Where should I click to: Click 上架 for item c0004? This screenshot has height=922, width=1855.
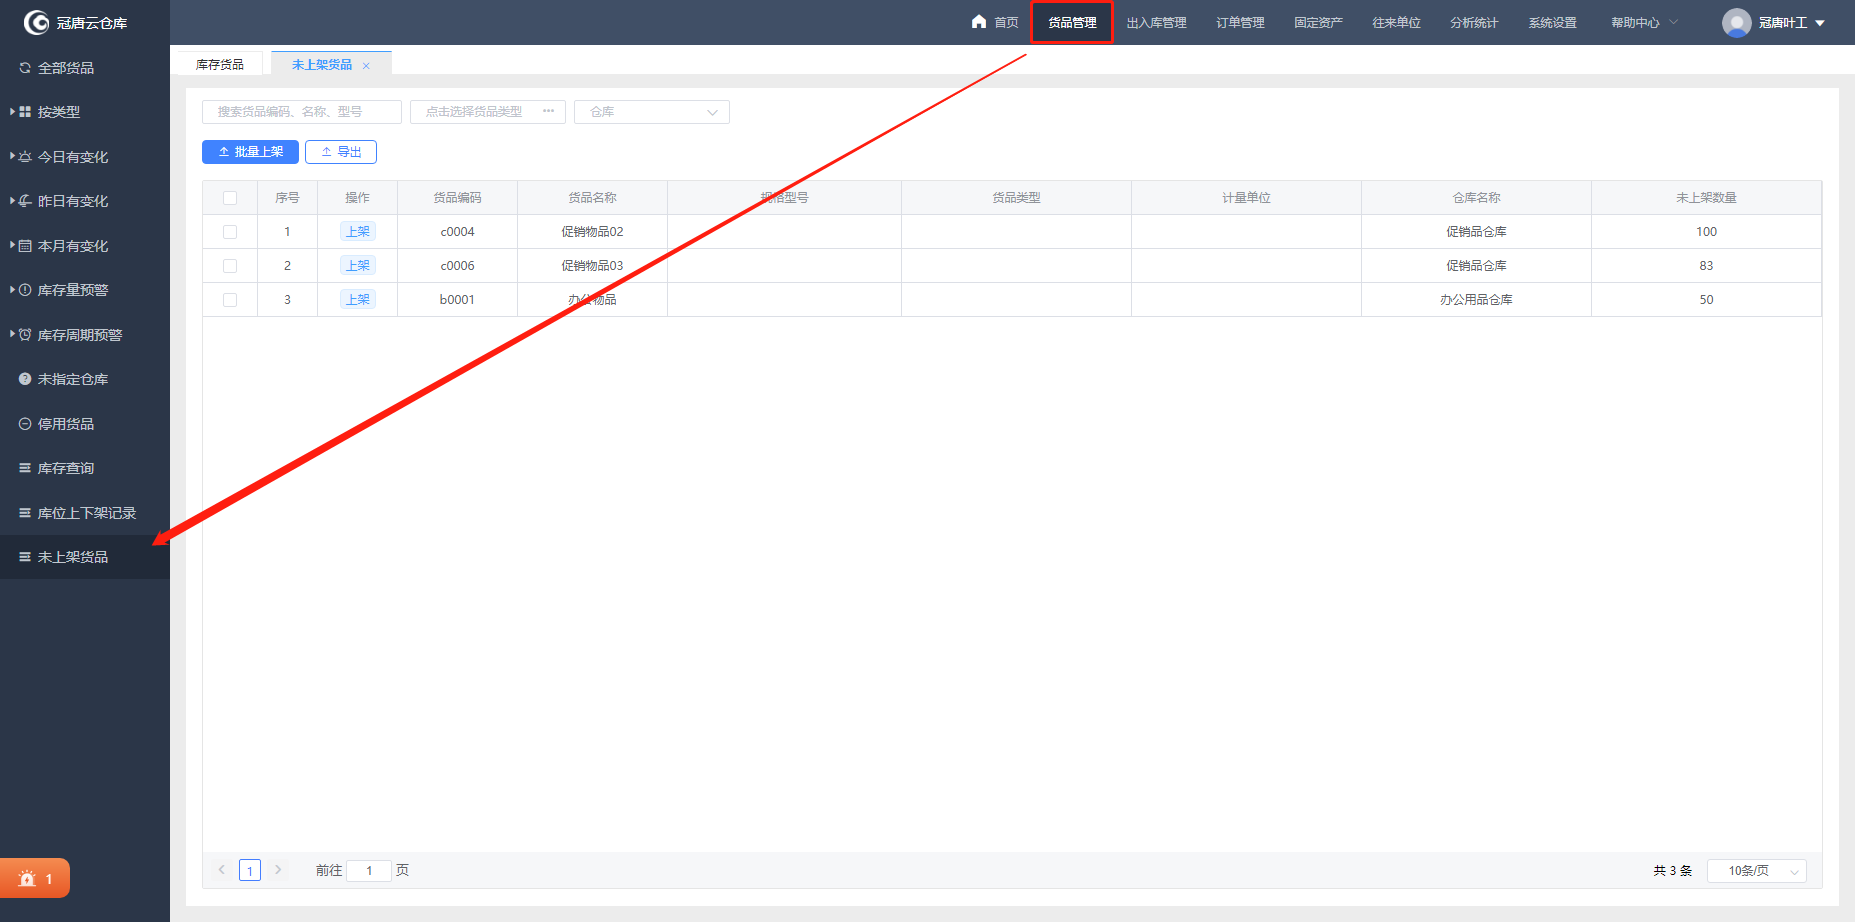(358, 232)
